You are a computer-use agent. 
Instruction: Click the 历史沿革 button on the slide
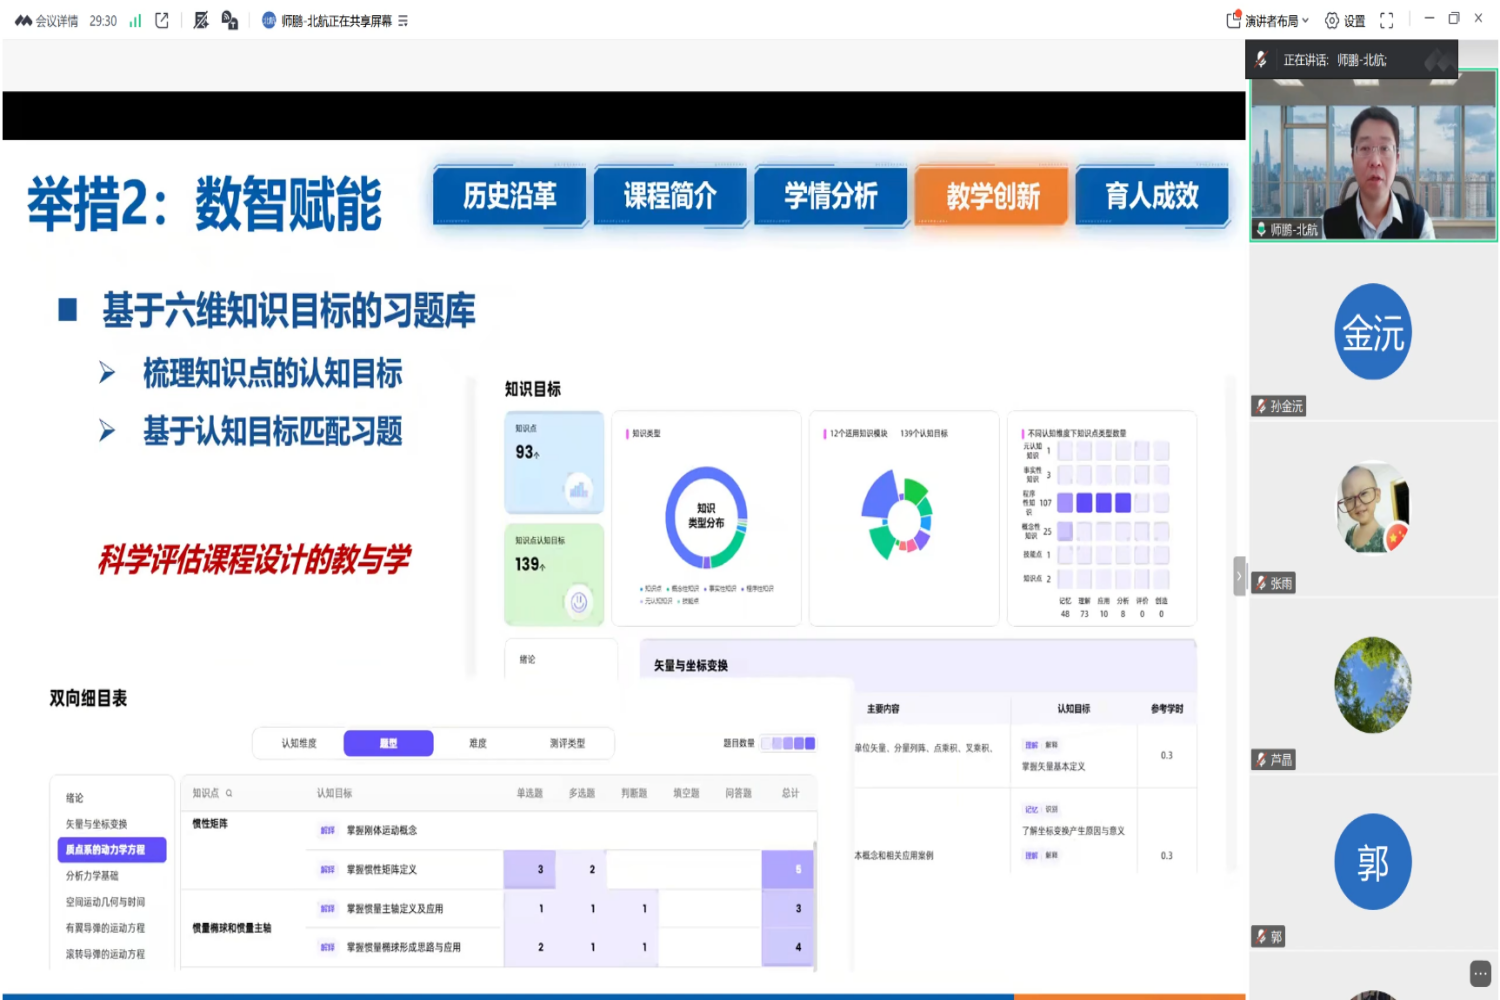(x=509, y=196)
